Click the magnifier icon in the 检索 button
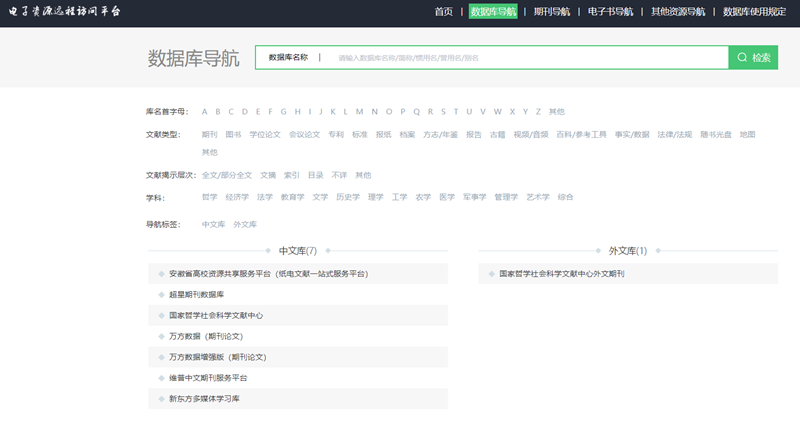The image size is (800, 432). click(742, 58)
